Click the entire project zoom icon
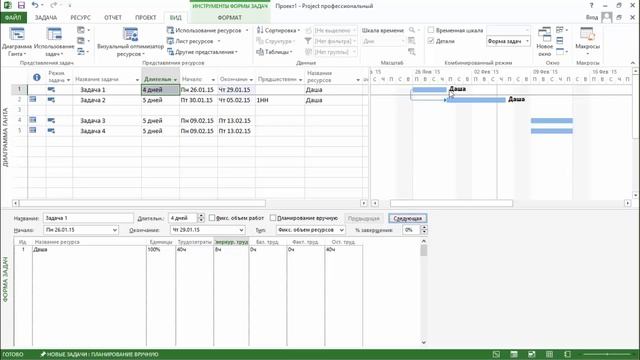The image size is (640, 360). pos(412,41)
